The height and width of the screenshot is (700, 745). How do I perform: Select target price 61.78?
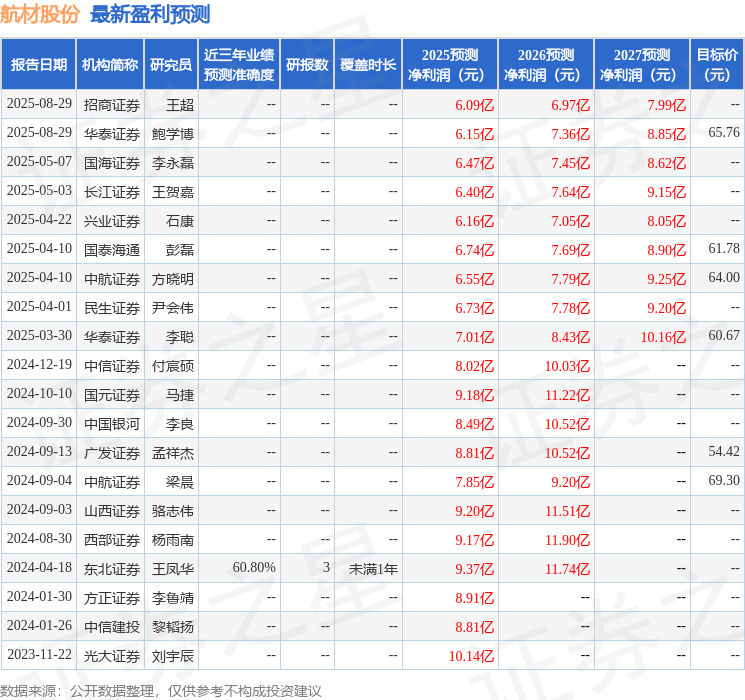point(724,249)
